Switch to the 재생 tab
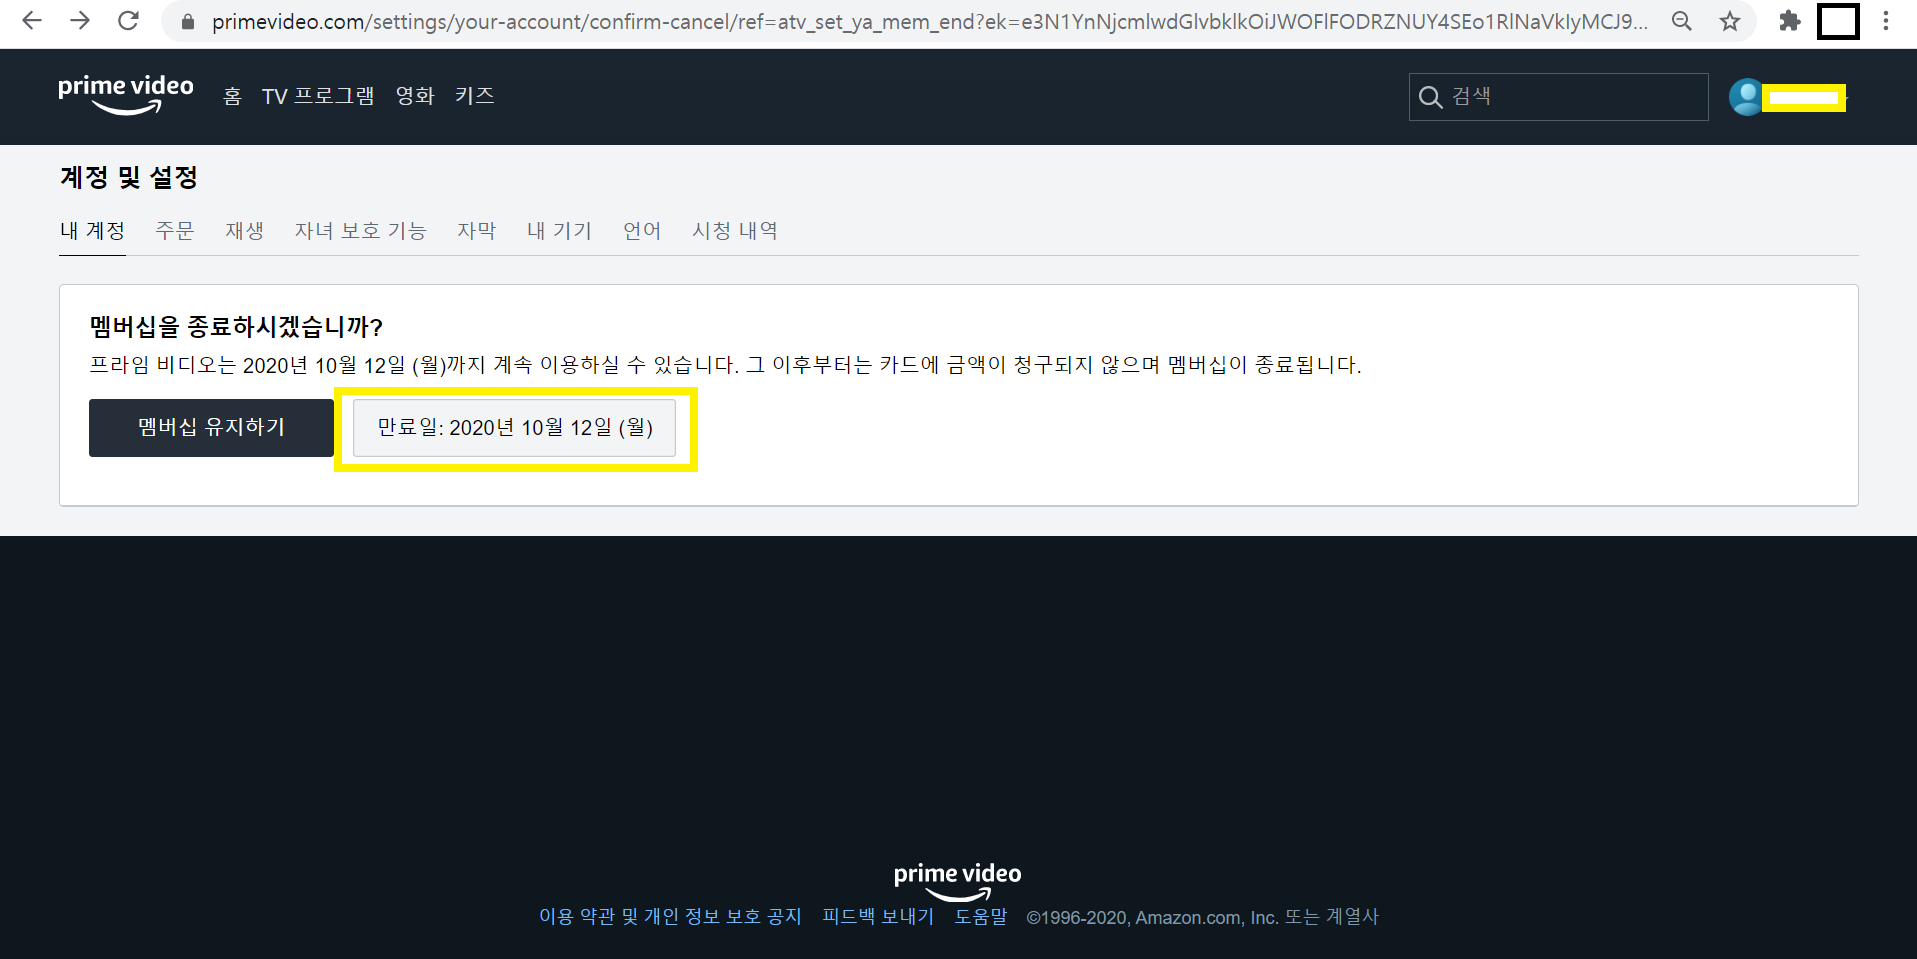Image resolution: width=1917 pixels, height=959 pixels. pos(245,231)
